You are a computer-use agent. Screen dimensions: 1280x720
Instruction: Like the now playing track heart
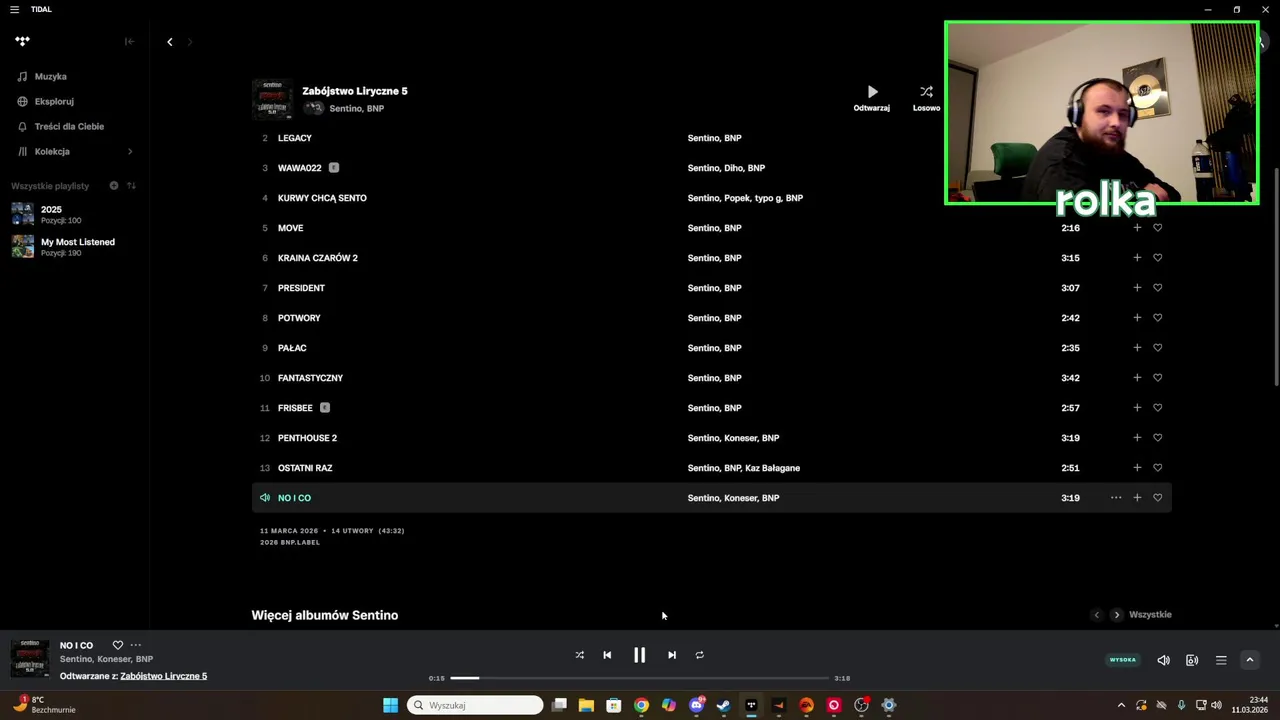[117, 645]
